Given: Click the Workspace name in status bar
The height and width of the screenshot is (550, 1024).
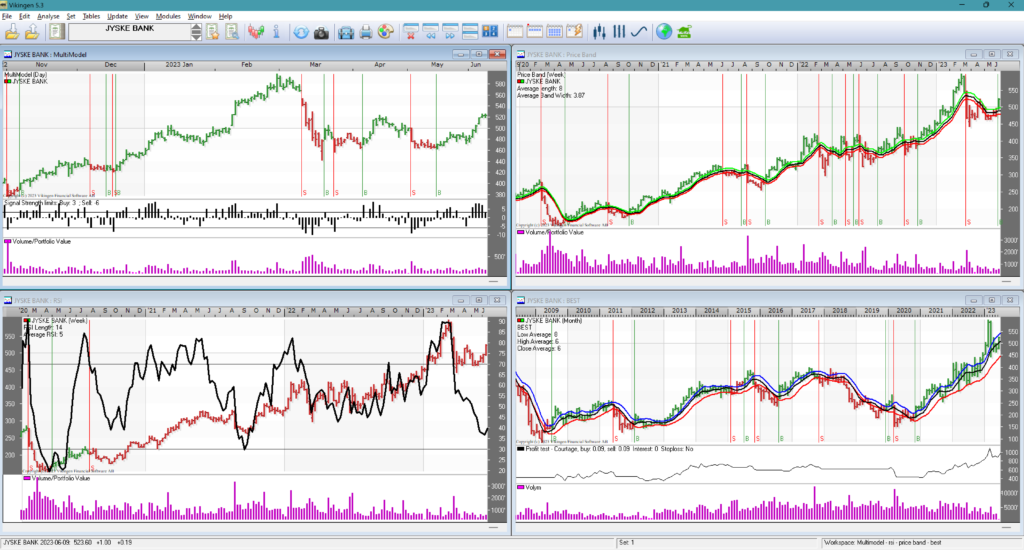Looking at the screenshot, I should [x=882, y=542].
